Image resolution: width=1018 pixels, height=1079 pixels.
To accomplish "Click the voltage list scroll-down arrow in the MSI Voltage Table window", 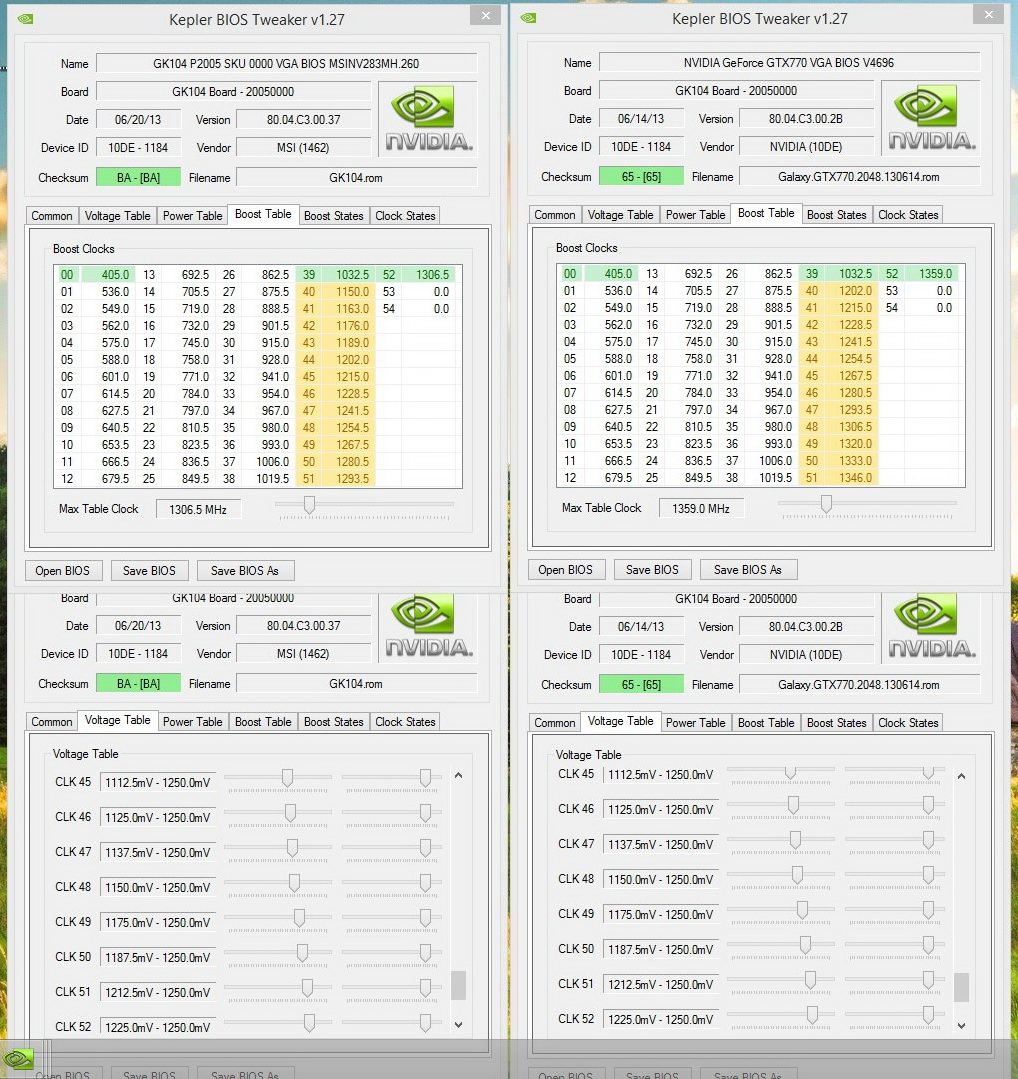I will point(458,1025).
